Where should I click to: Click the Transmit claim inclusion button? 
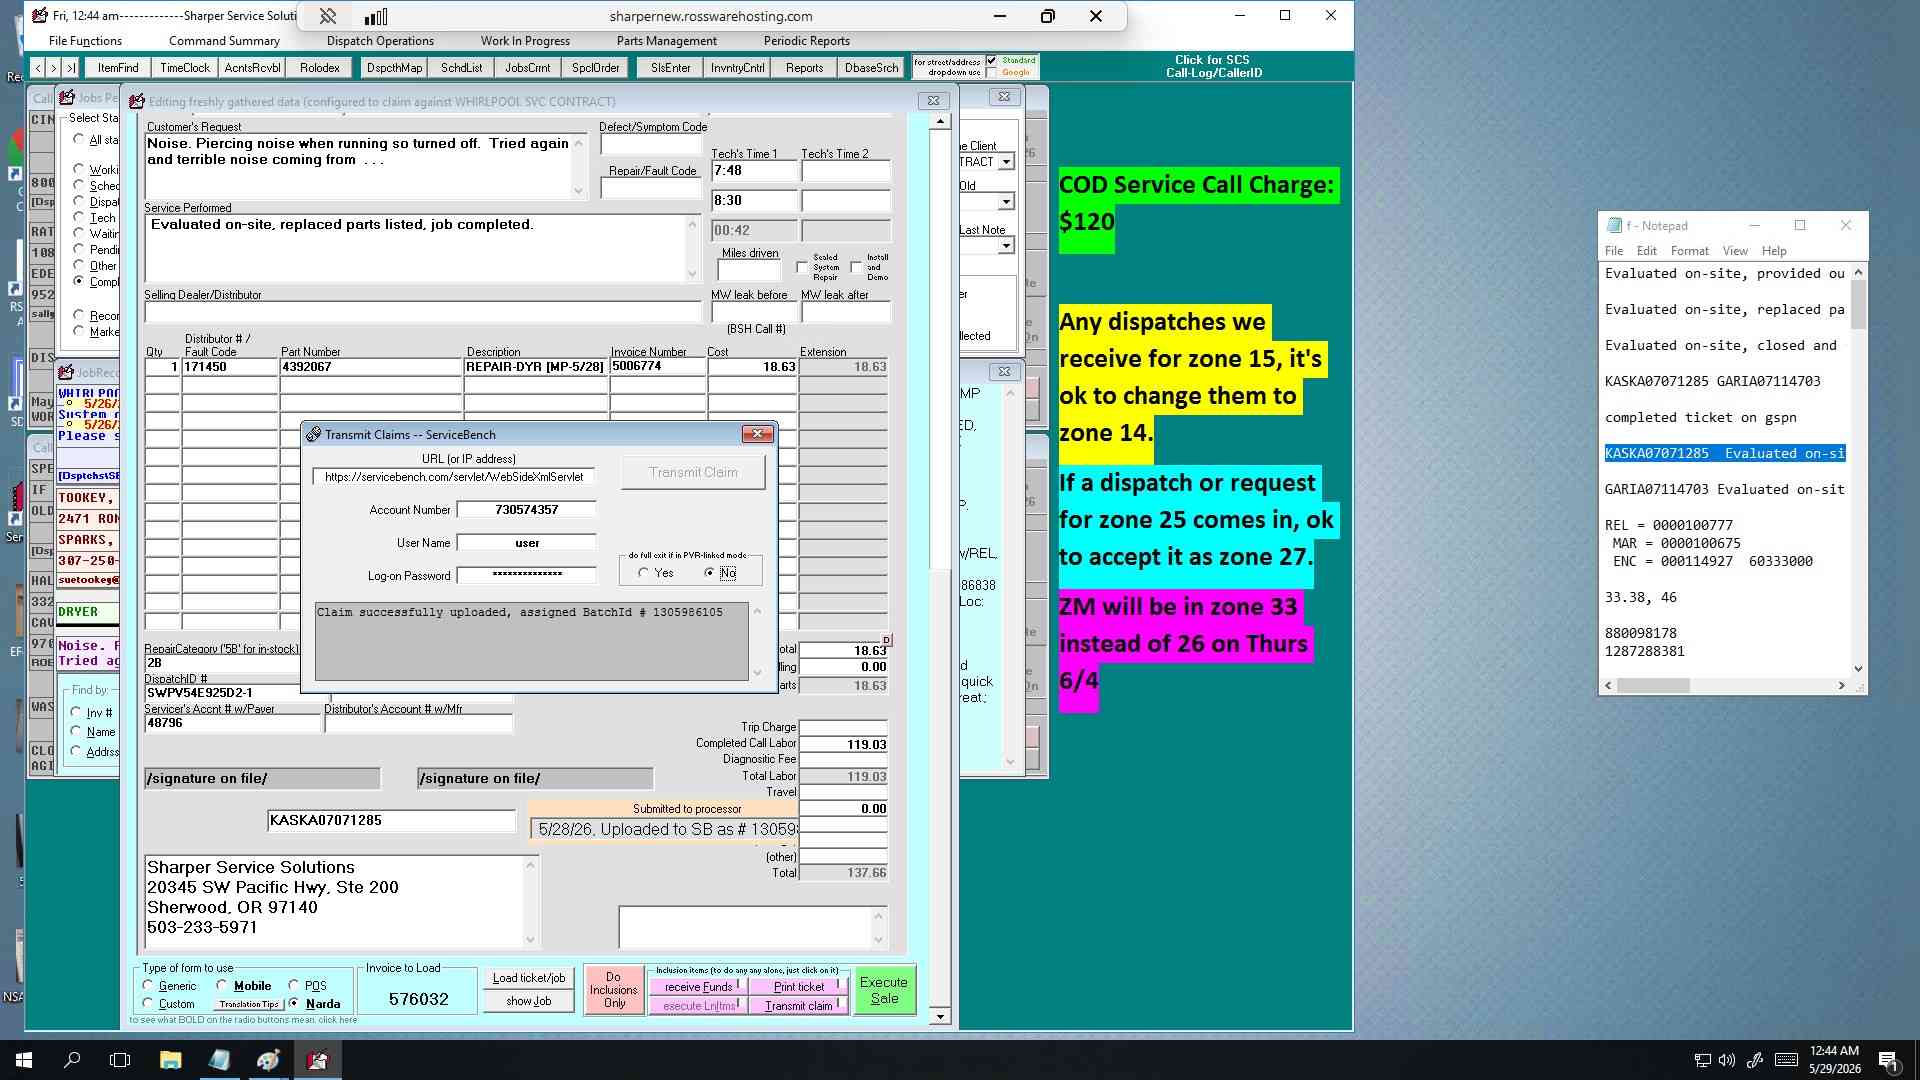[x=799, y=1006]
